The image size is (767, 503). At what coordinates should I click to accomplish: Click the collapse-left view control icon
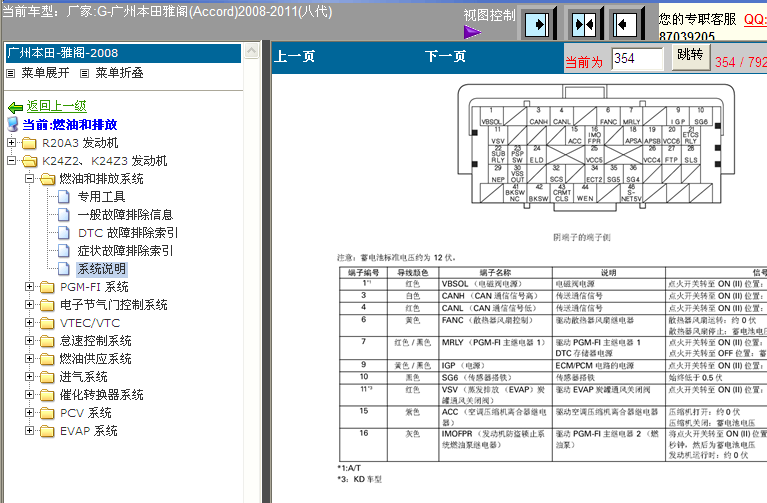(x=624, y=24)
